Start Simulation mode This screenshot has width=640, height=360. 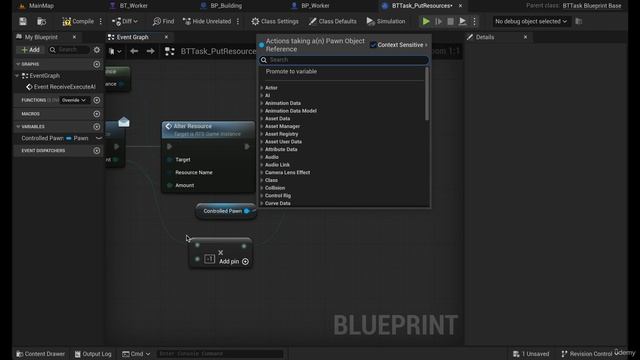point(386,21)
